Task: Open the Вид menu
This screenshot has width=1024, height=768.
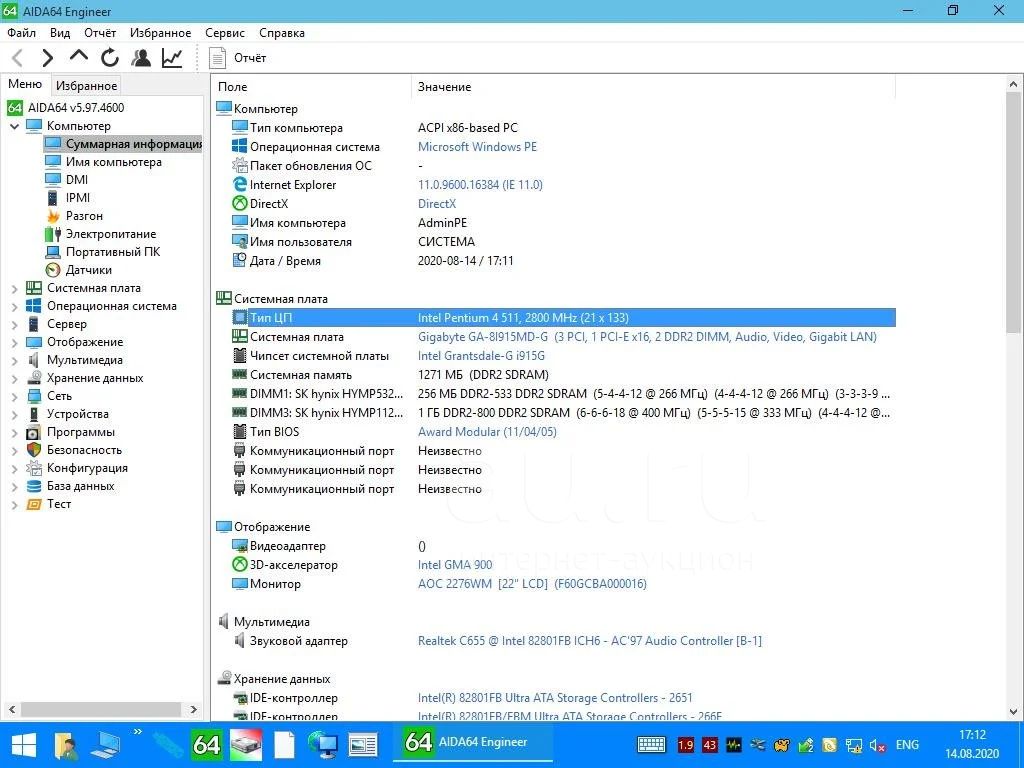Action: (x=60, y=33)
